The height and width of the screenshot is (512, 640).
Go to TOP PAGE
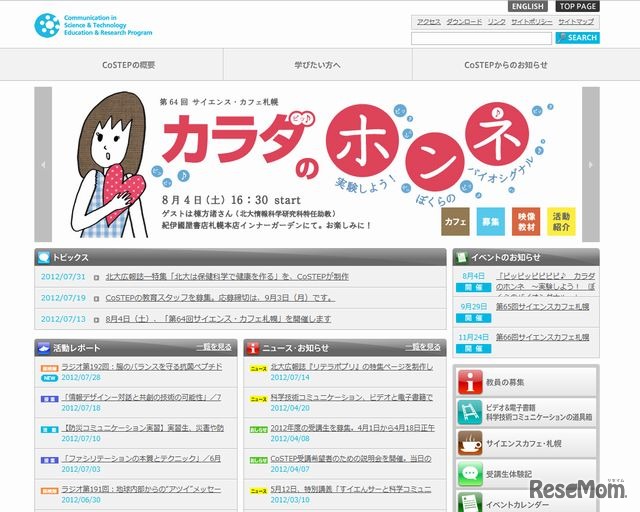[578, 6]
